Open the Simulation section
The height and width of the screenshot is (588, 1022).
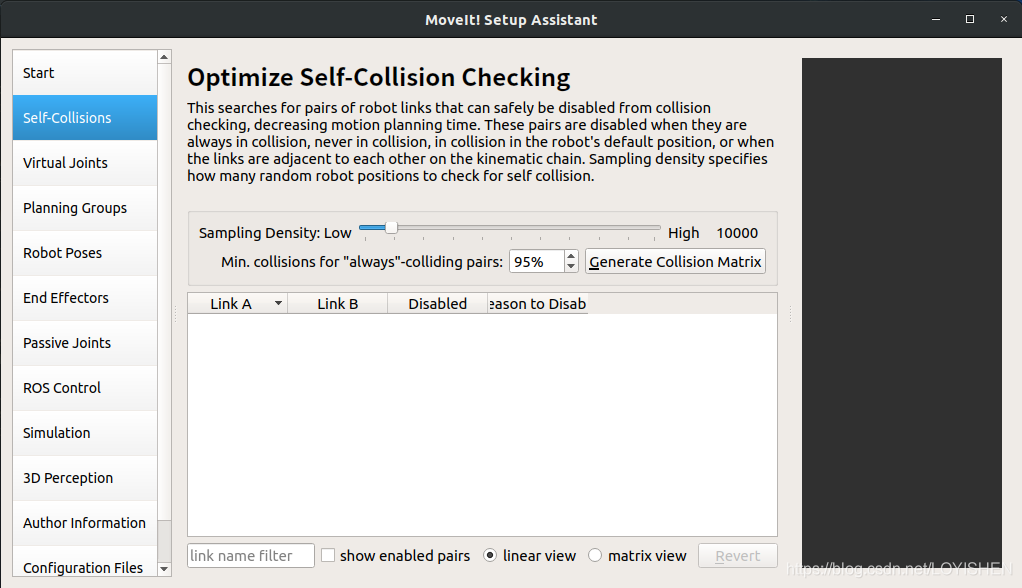click(85, 432)
